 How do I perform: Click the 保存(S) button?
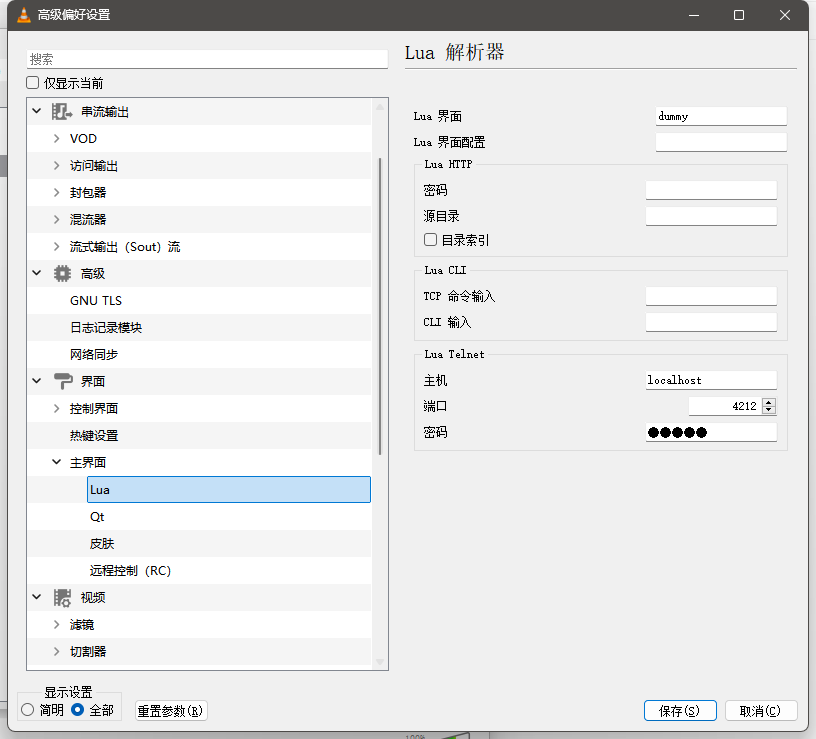(680, 710)
